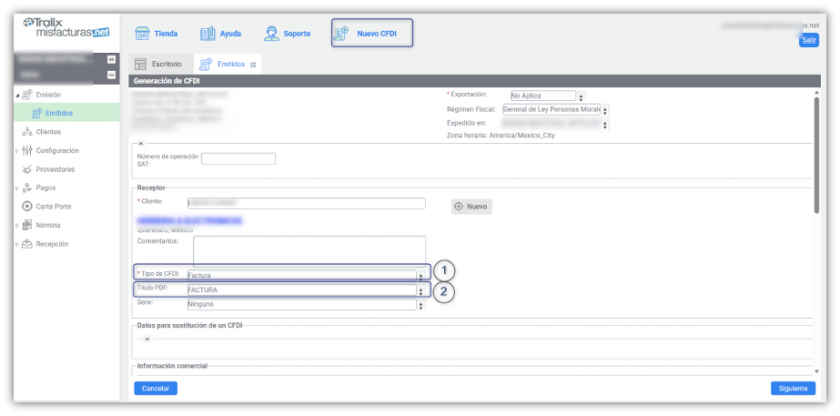Screen dimensions: 840x416
Task: Expand the Nómina sidebar section
Action: click(16, 225)
